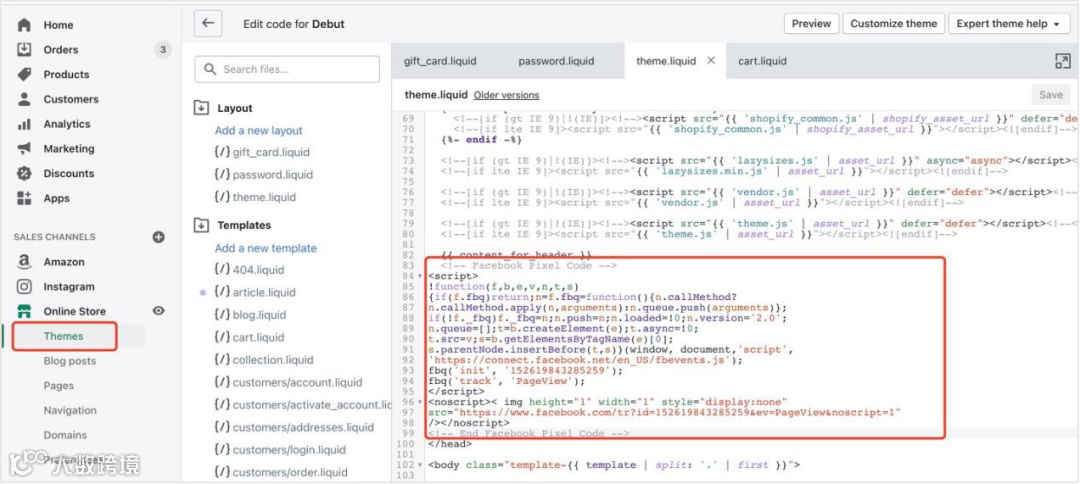This screenshot has height=484, width=1080.
Task: Open customers/order.liquid template
Action: (290, 472)
